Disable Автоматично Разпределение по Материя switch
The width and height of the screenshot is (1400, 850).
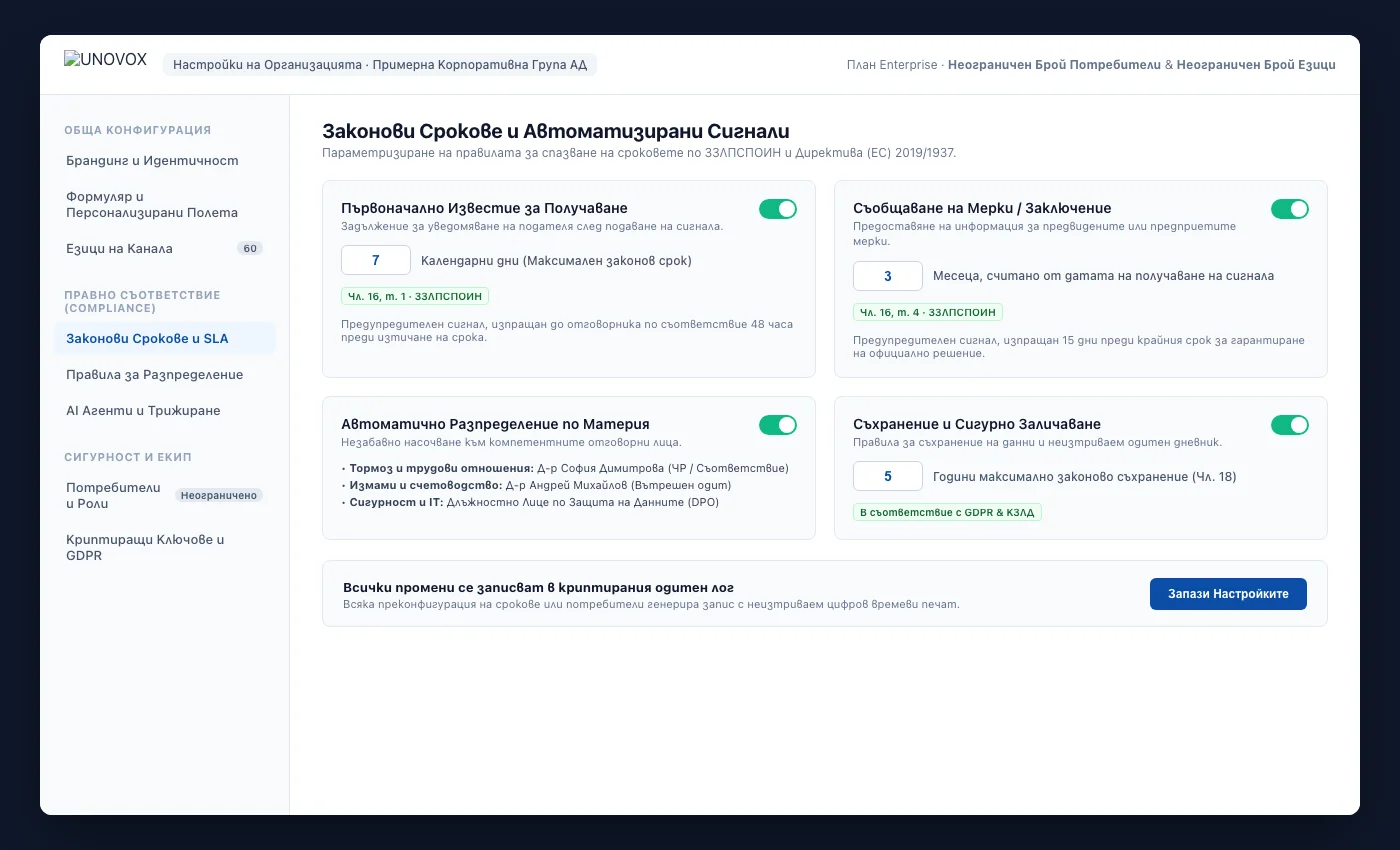click(x=778, y=425)
